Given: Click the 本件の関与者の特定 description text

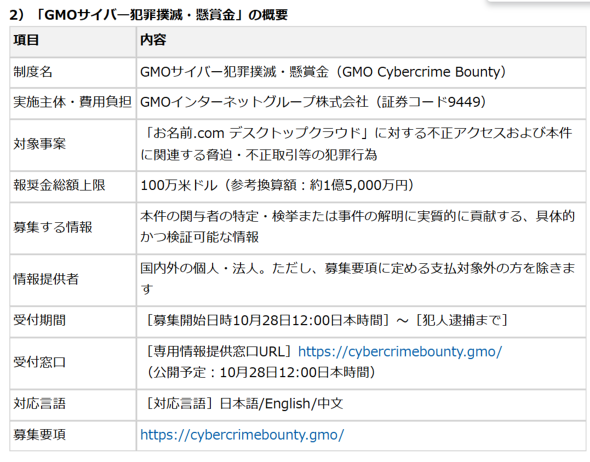Looking at the screenshot, I should 357,227.
